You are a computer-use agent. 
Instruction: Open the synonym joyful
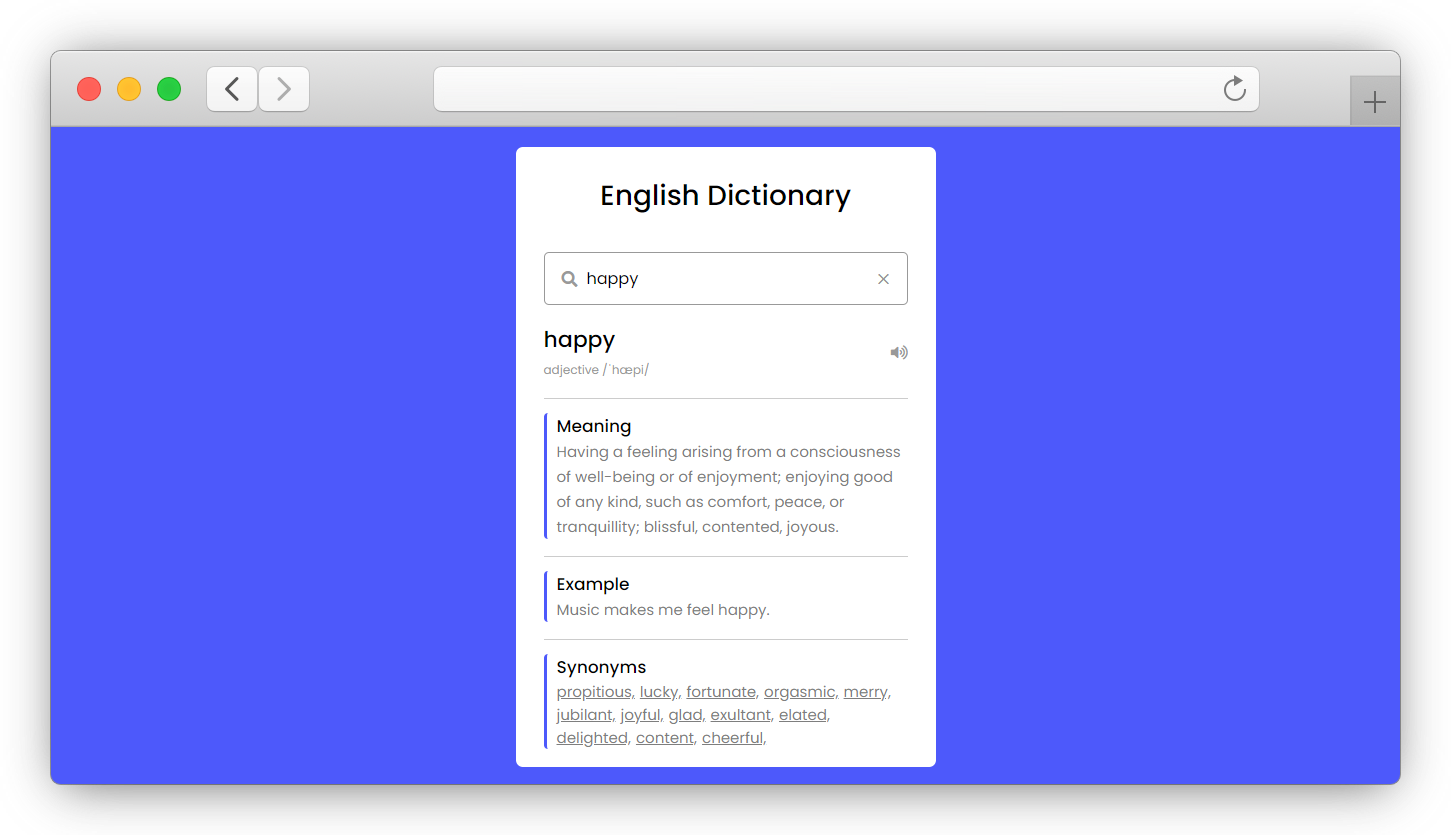tap(639, 714)
